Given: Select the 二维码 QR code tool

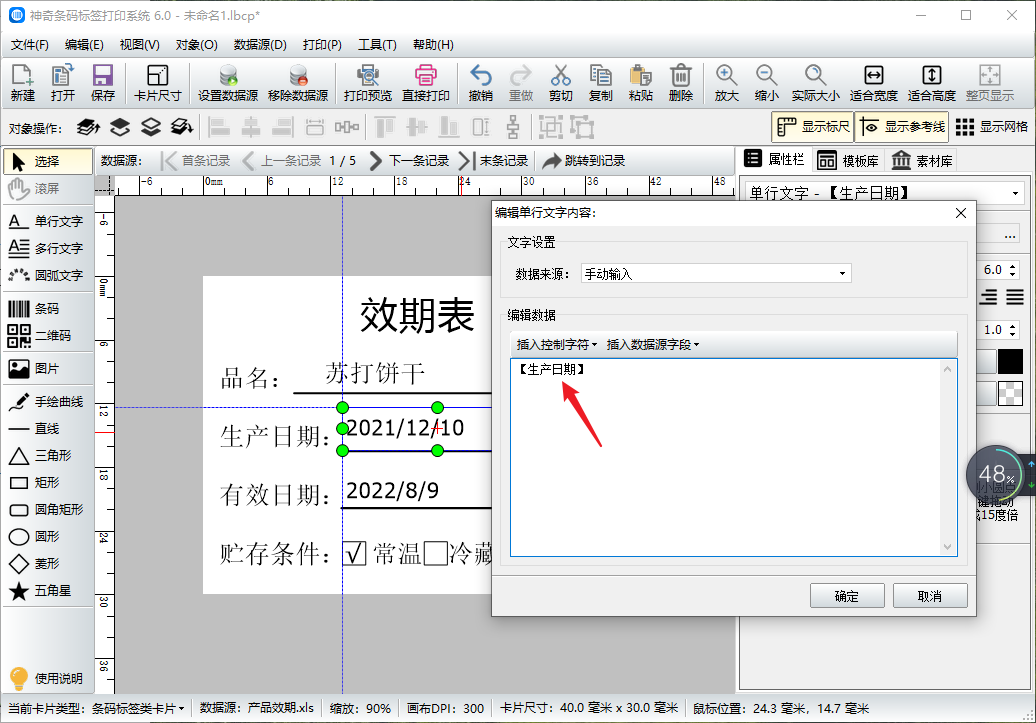Looking at the screenshot, I should (x=48, y=336).
